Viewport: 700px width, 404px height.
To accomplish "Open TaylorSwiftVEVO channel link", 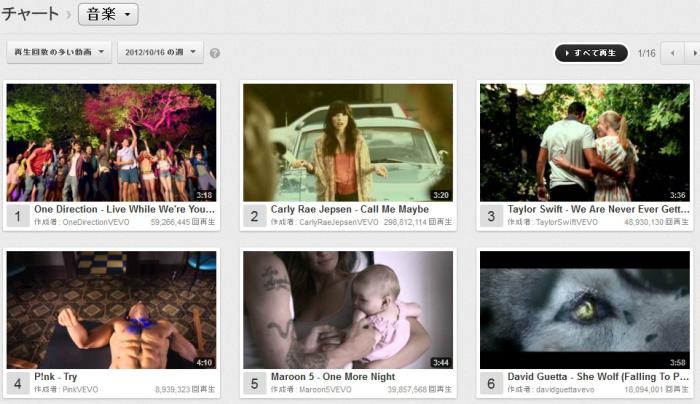I will [x=567, y=222].
